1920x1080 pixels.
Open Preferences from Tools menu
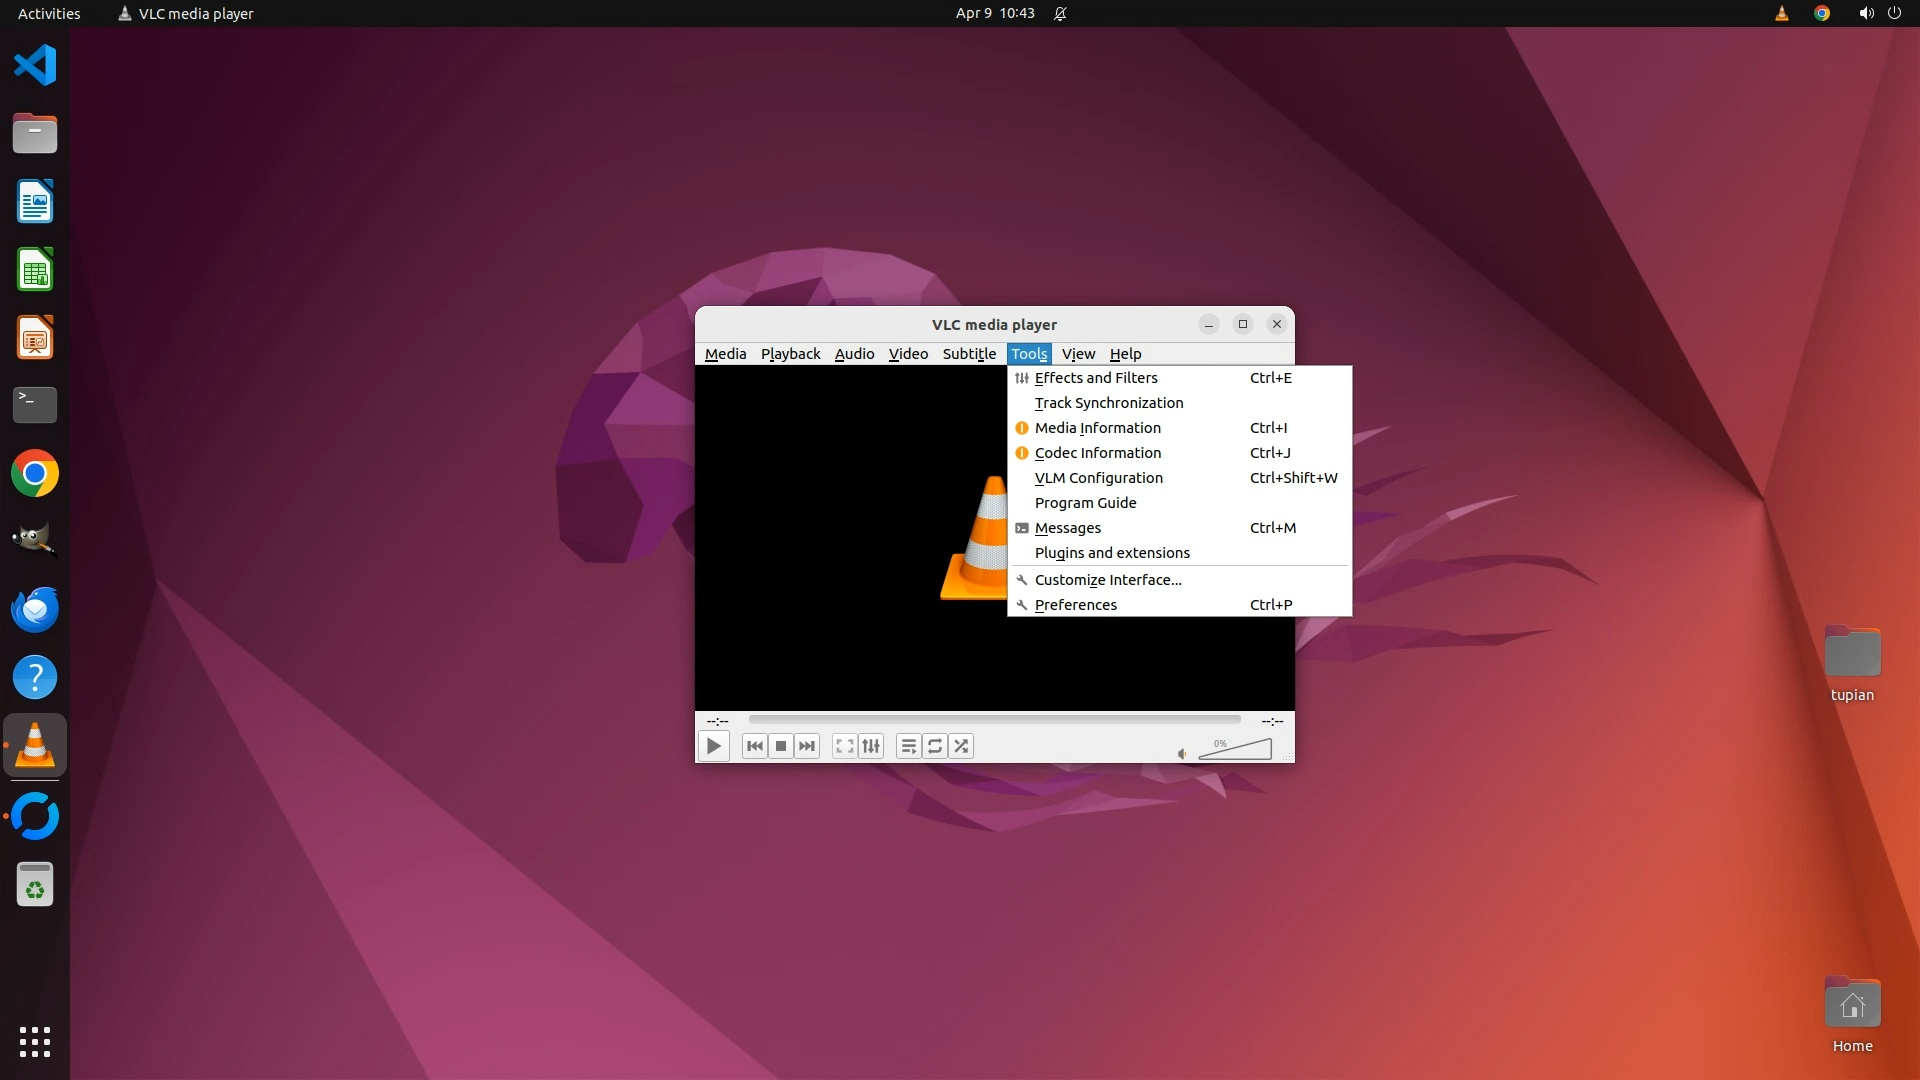point(1075,605)
